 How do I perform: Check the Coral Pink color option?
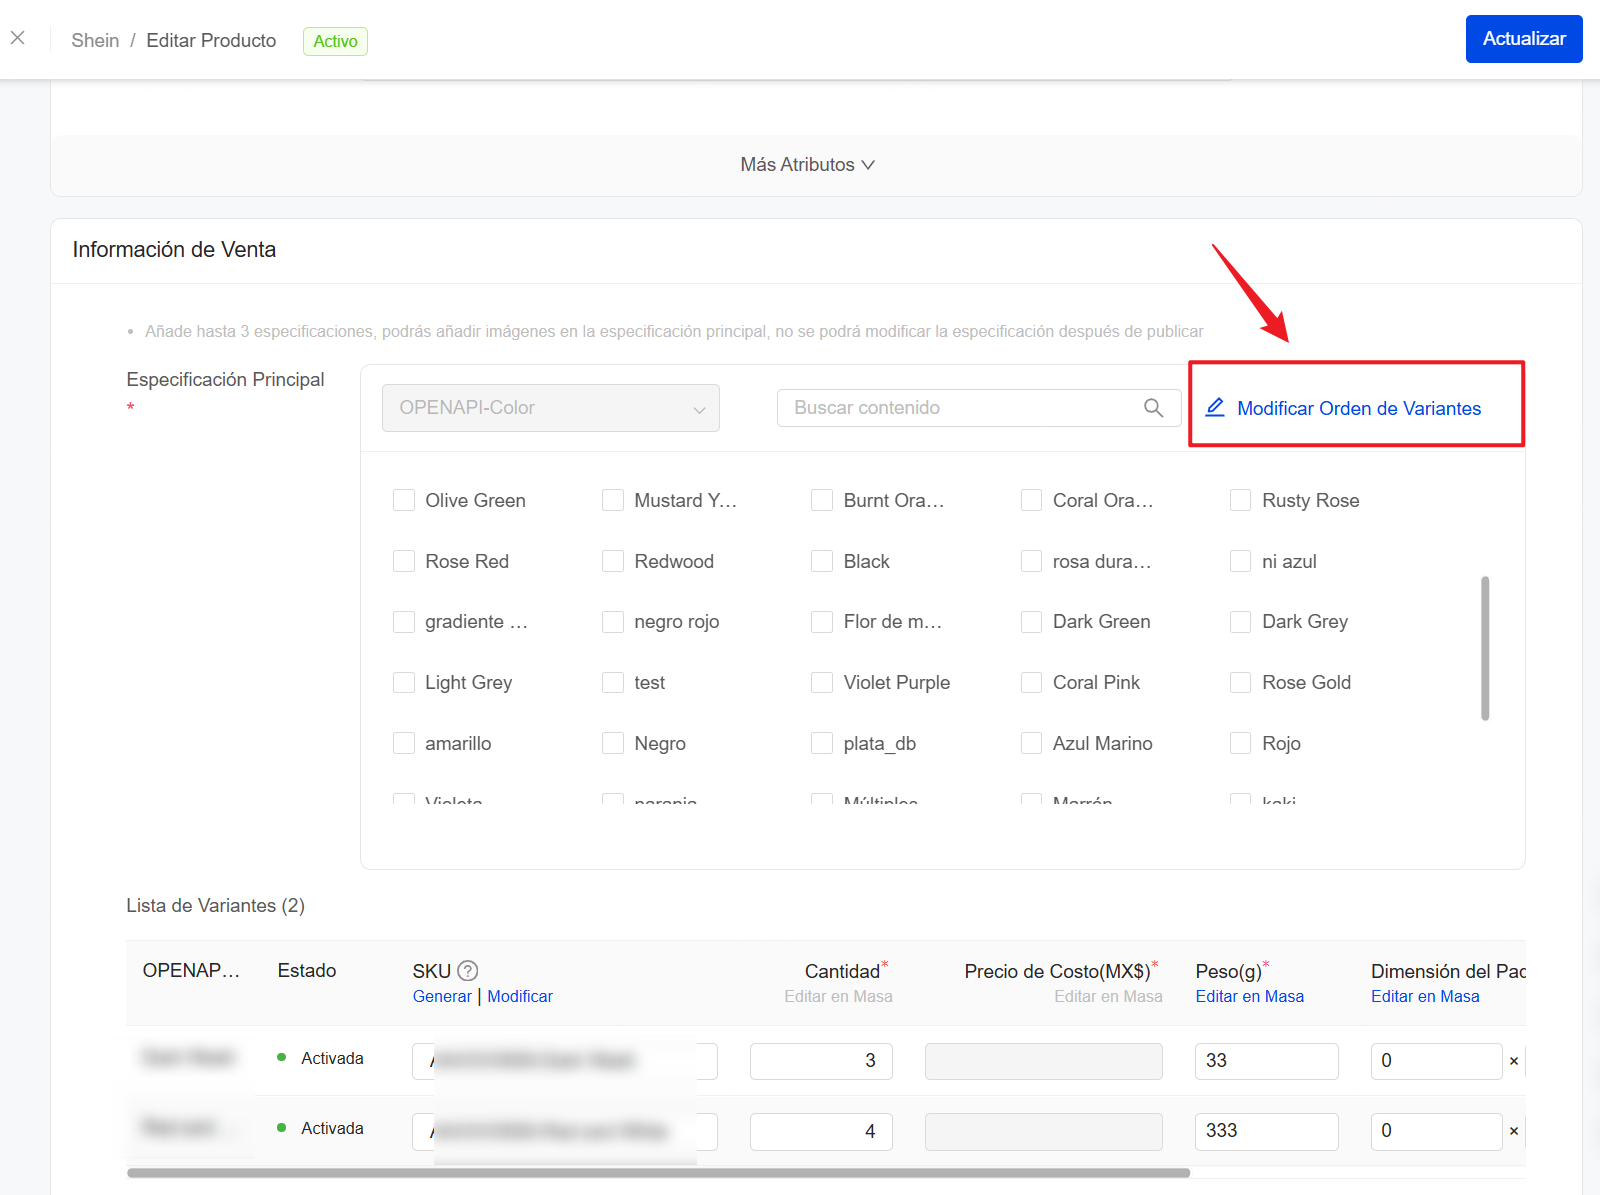click(x=1030, y=682)
